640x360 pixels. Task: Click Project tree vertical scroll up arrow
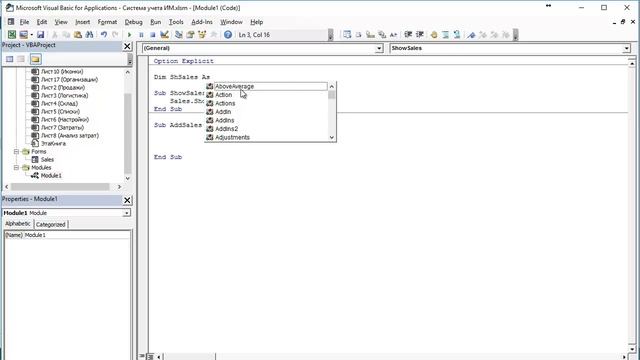(x=128, y=72)
